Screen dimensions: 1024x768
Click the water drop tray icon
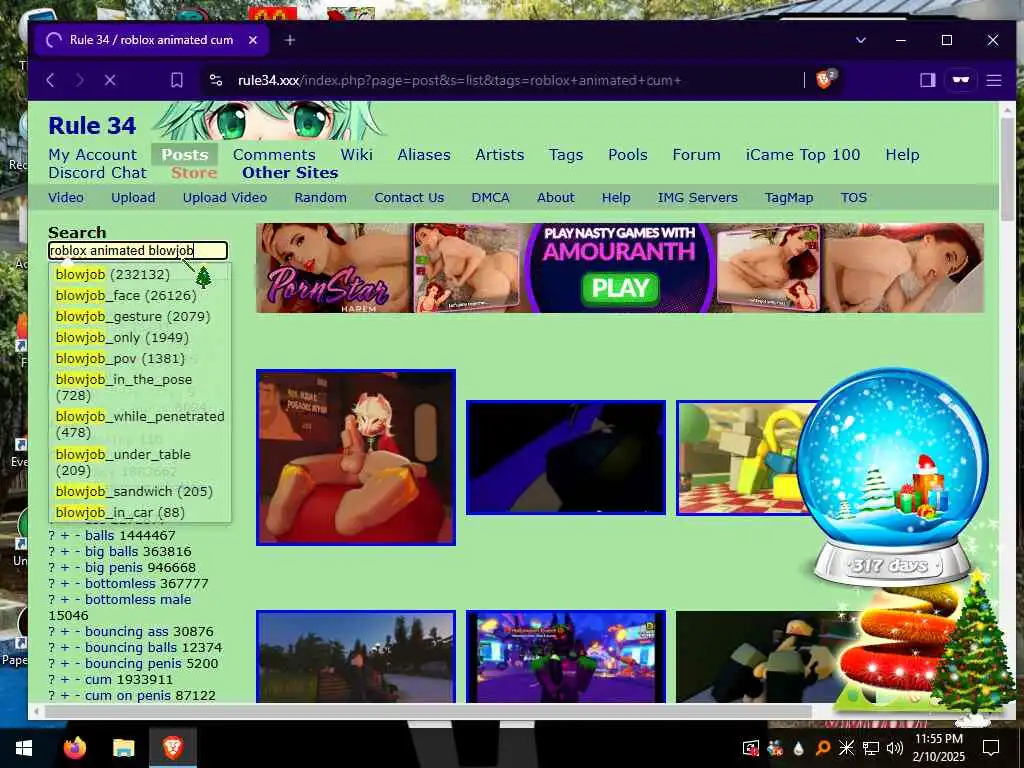click(799, 748)
